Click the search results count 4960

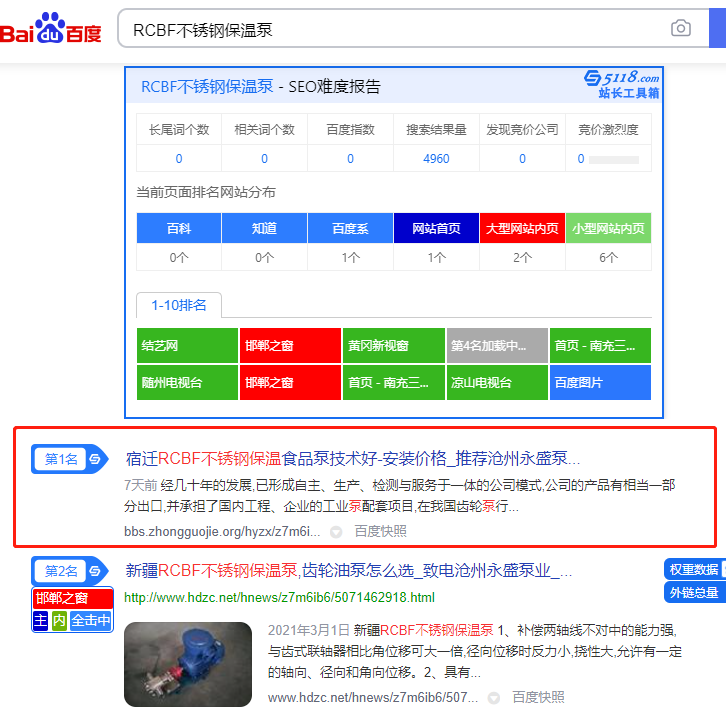(436, 159)
